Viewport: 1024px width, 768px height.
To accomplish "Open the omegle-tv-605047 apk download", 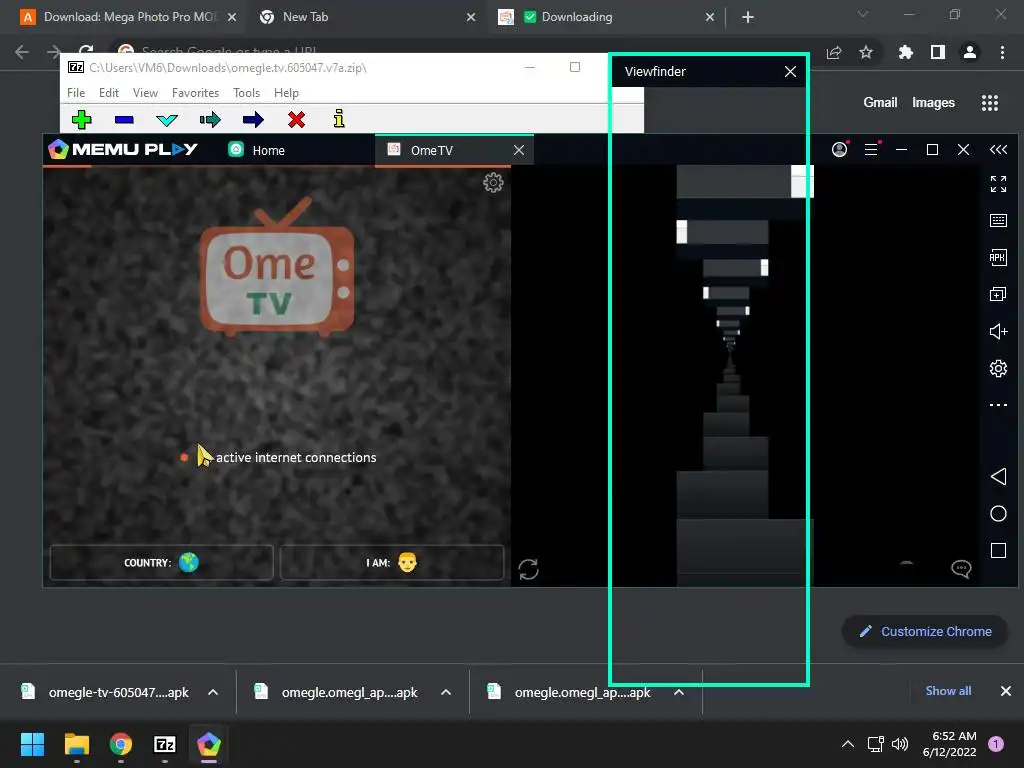I will (106, 692).
